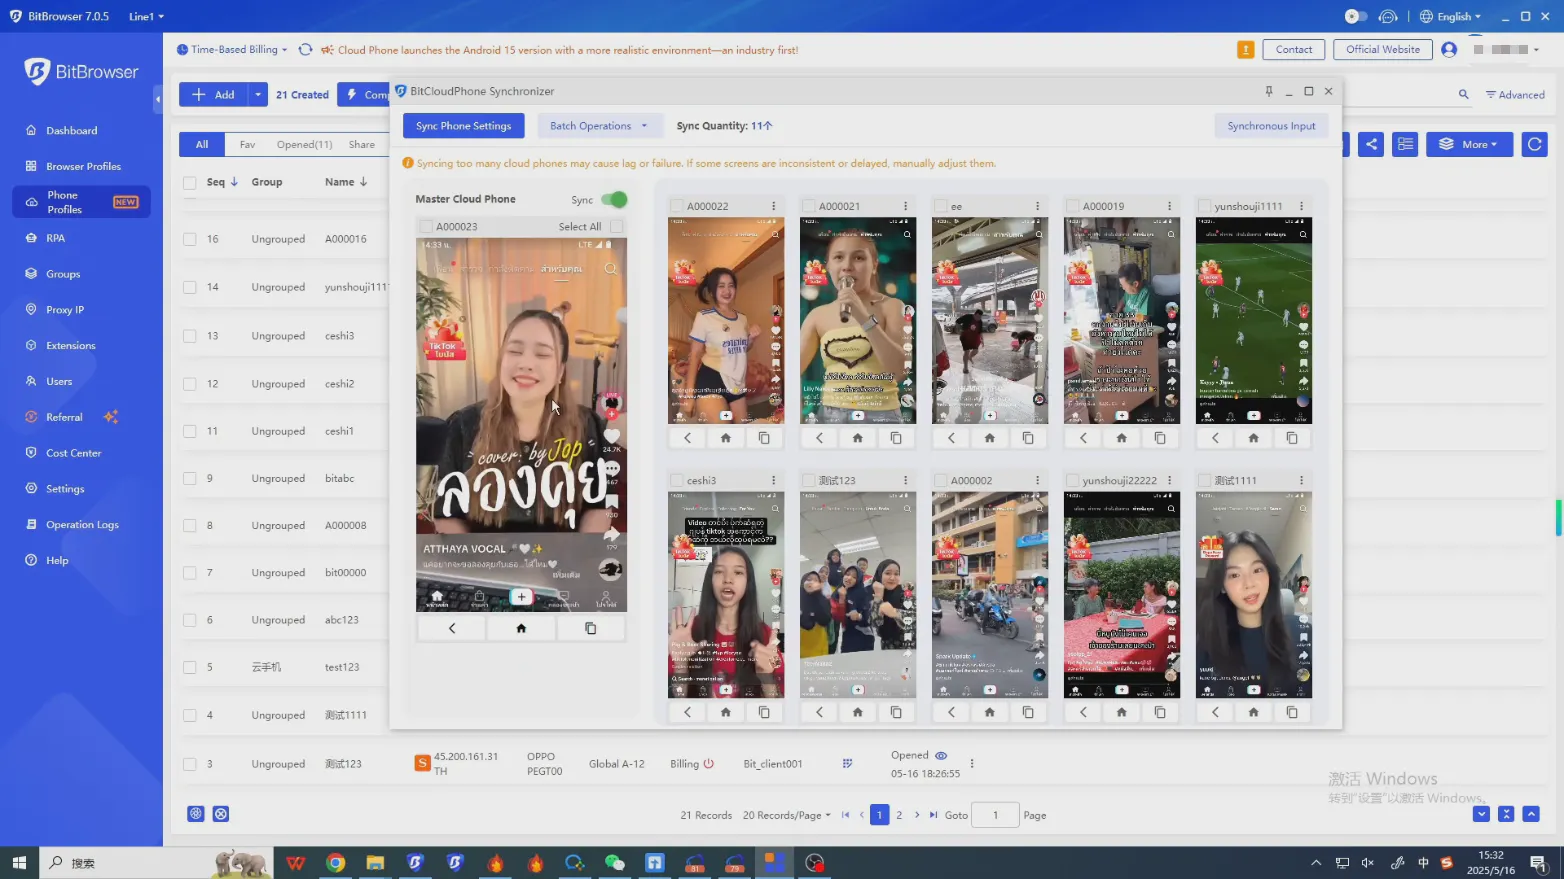This screenshot has width=1564, height=879.
Task: Open three-dot menu for ceshi3 phone
Action: 774,480
